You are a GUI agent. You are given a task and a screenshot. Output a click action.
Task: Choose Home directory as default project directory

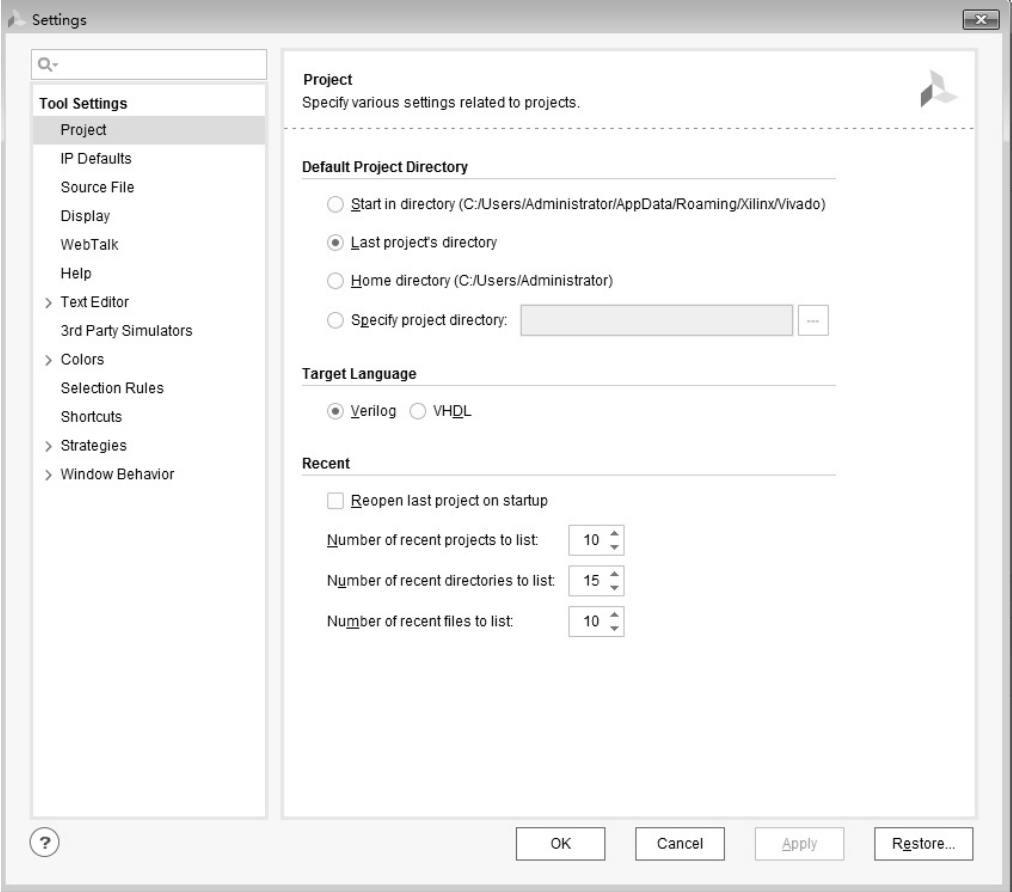[x=335, y=281]
